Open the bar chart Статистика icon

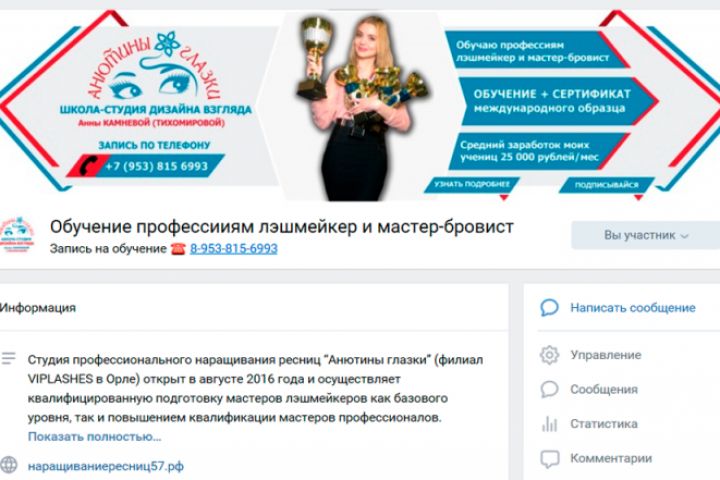pyautogui.click(x=549, y=424)
